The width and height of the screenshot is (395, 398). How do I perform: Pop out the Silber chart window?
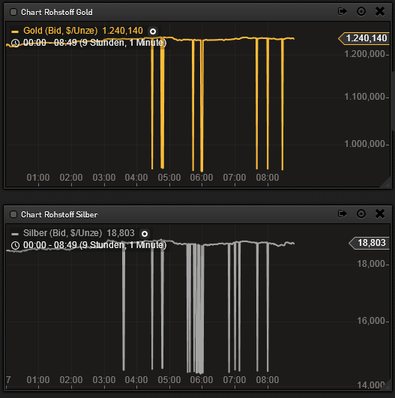pos(342,214)
